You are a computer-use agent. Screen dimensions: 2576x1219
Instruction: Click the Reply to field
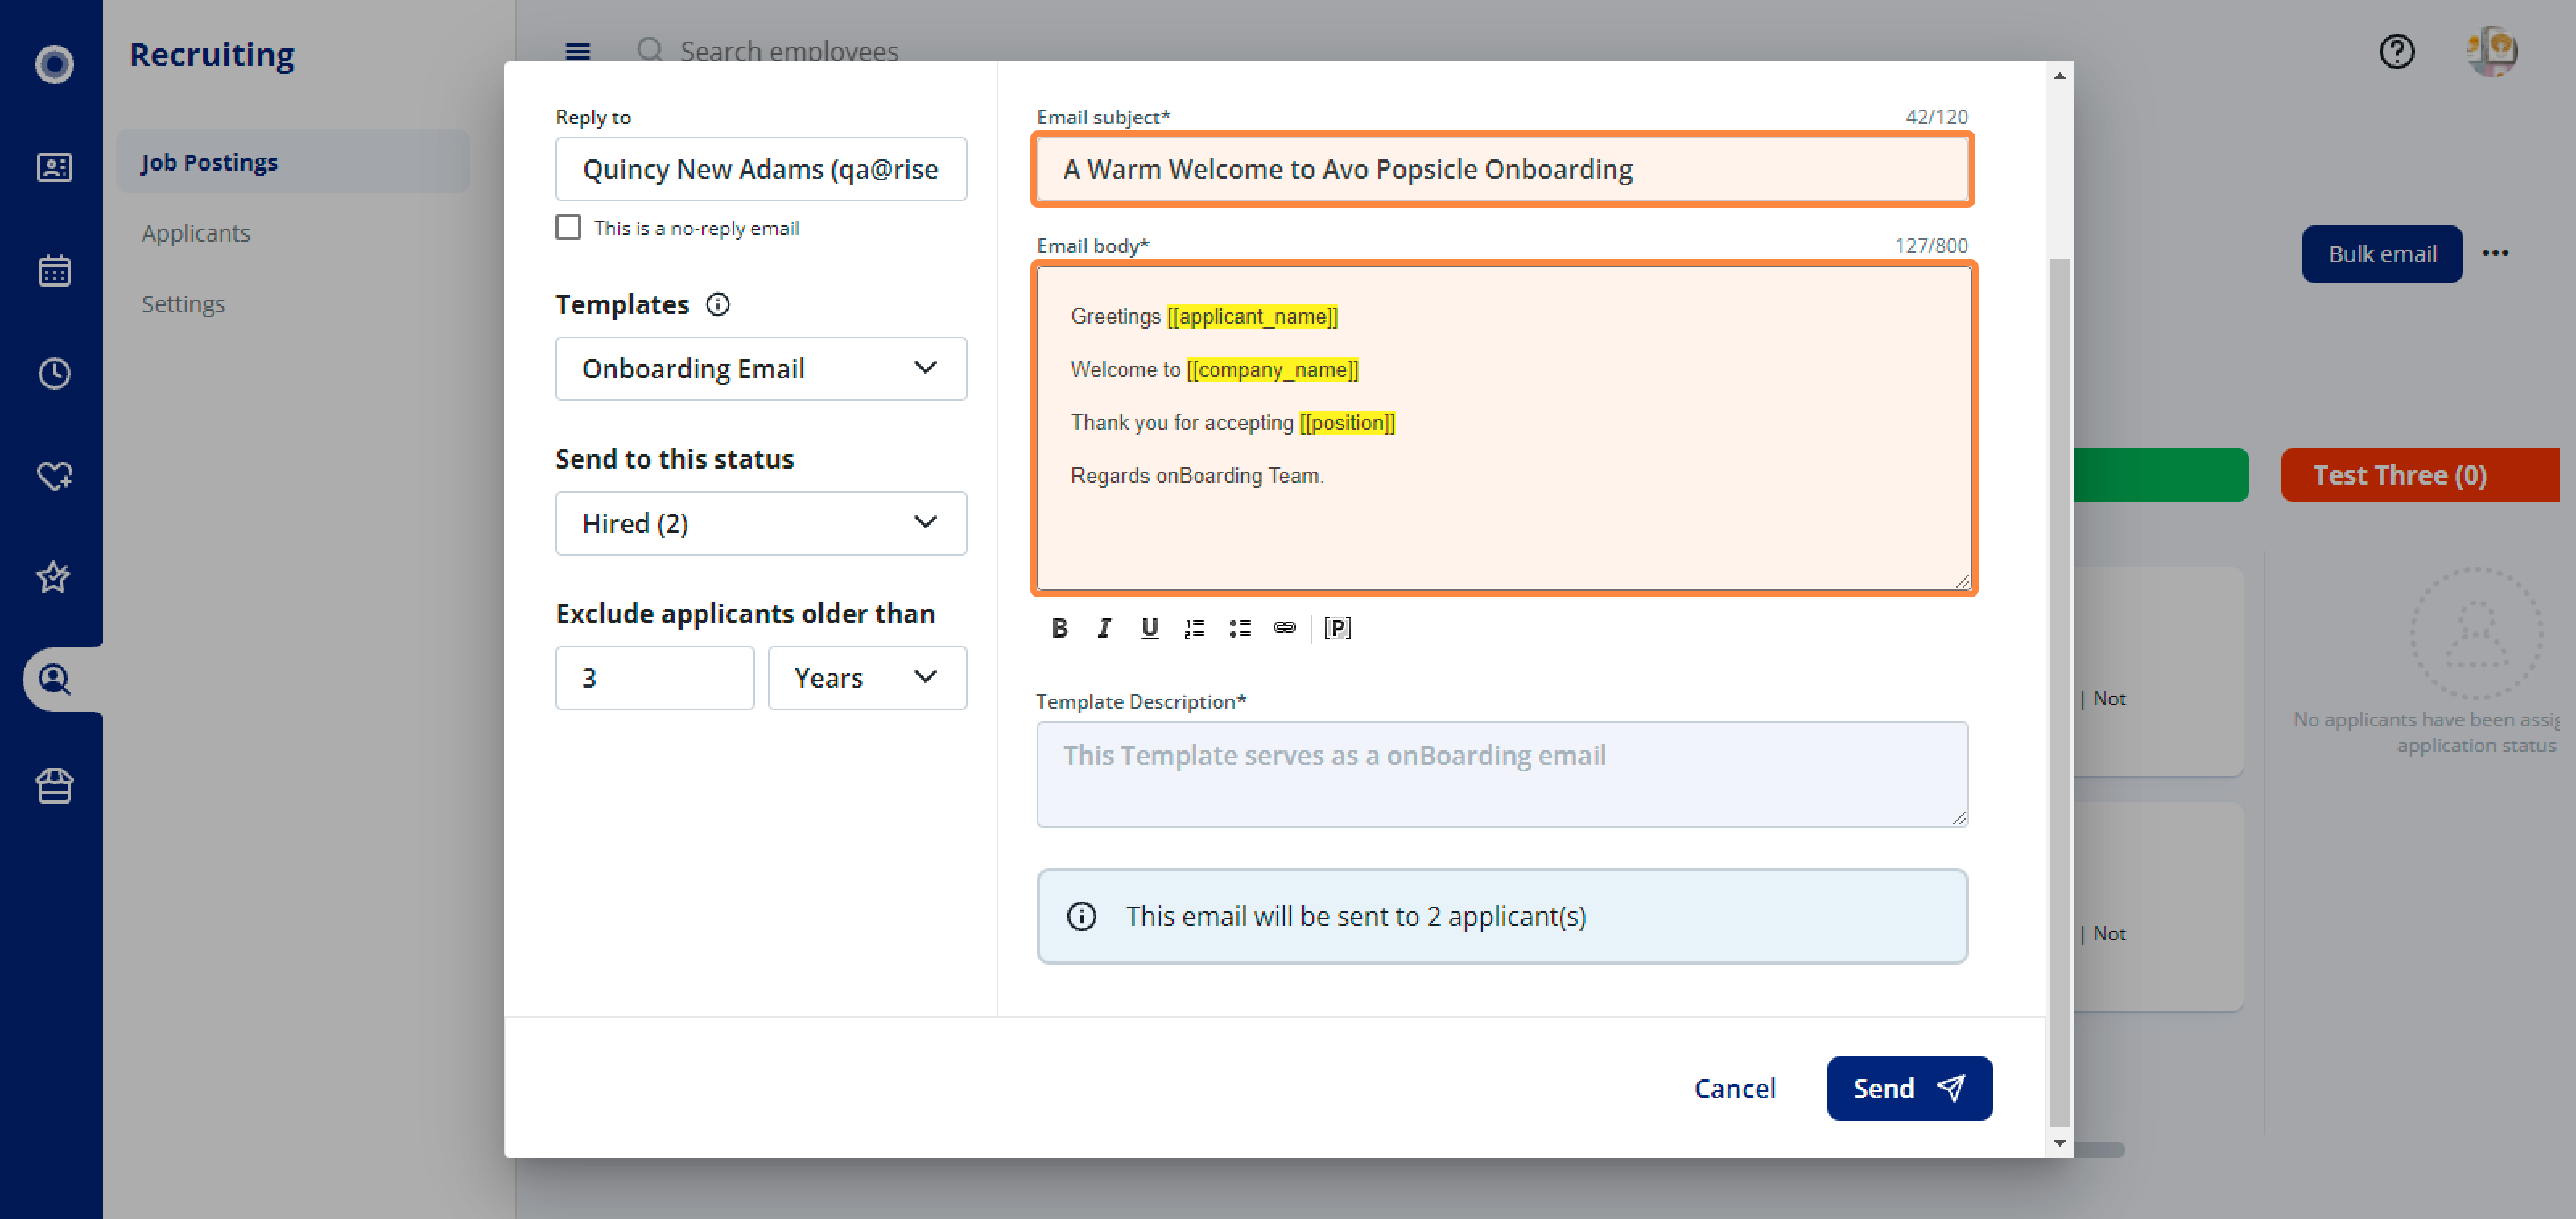(x=761, y=169)
